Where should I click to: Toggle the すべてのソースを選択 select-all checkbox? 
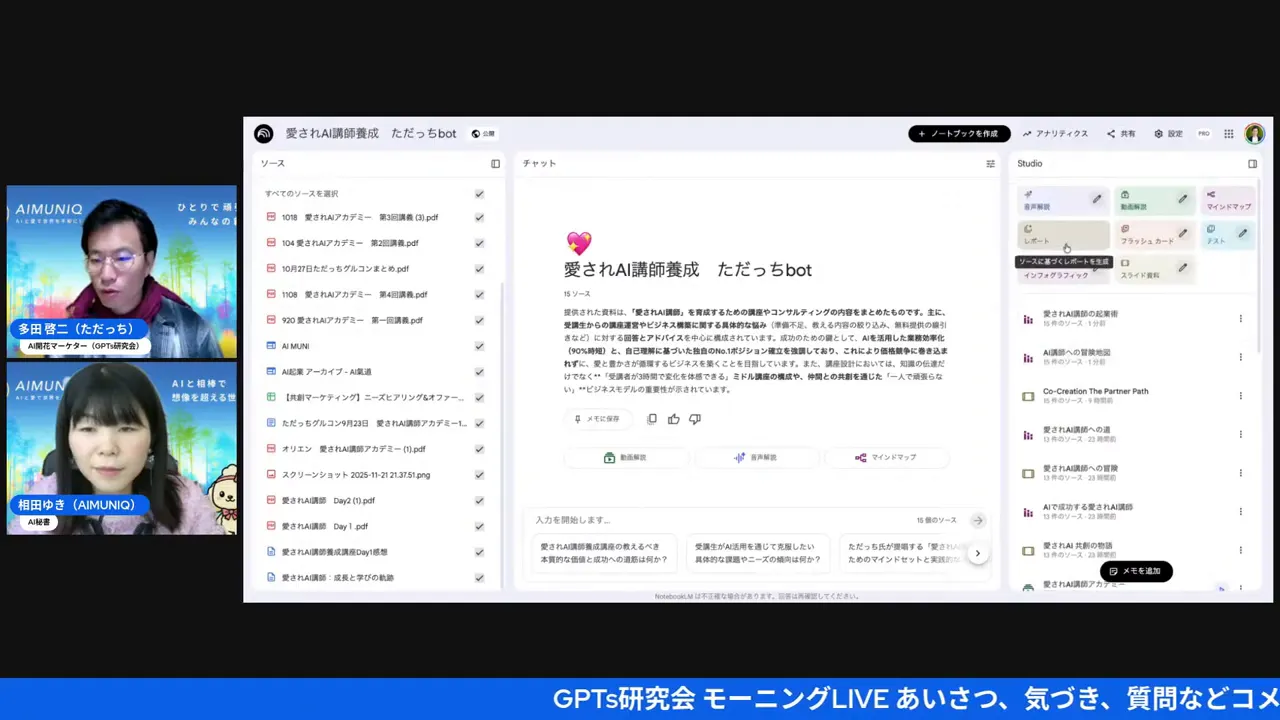tap(479, 193)
